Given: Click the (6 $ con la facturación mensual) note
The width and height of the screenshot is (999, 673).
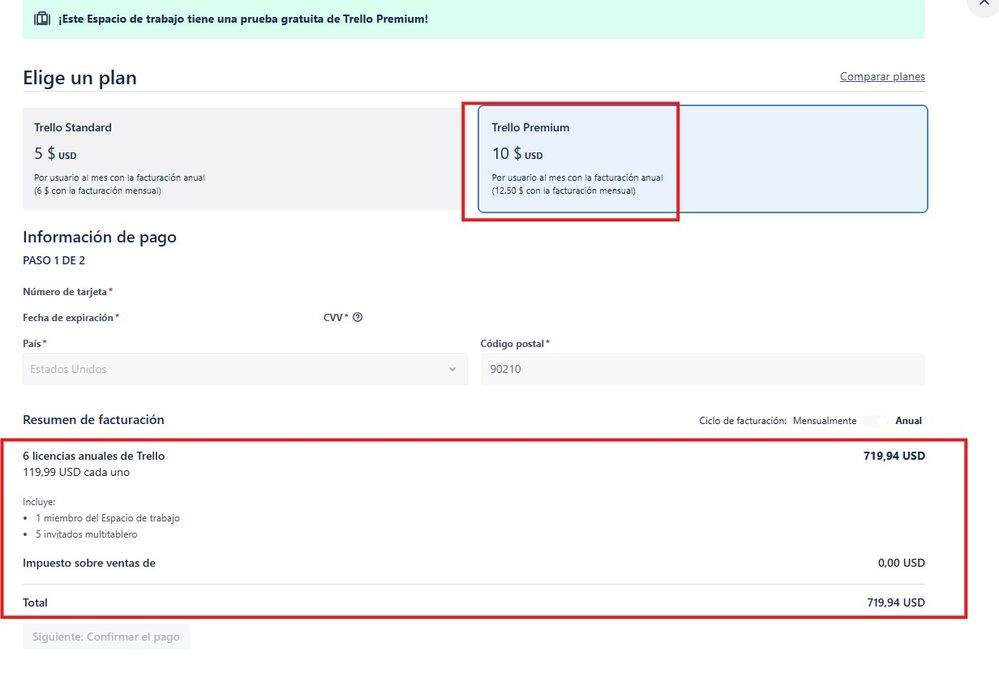Looking at the screenshot, I should (x=97, y=191).
